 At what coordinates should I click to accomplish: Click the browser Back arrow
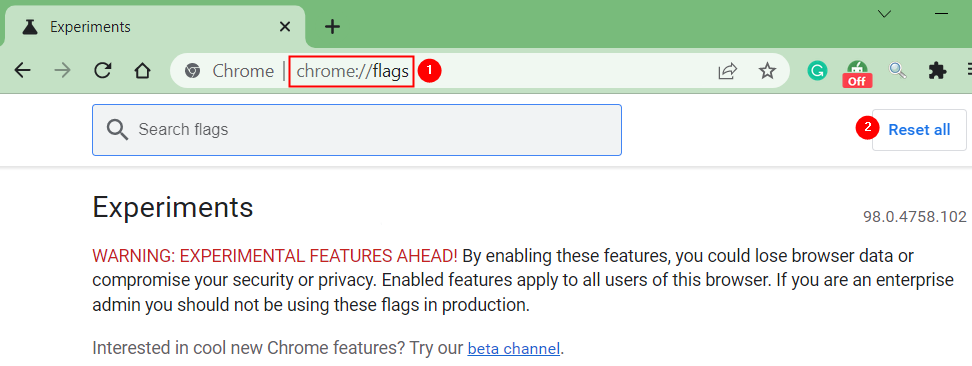[22, 71]
